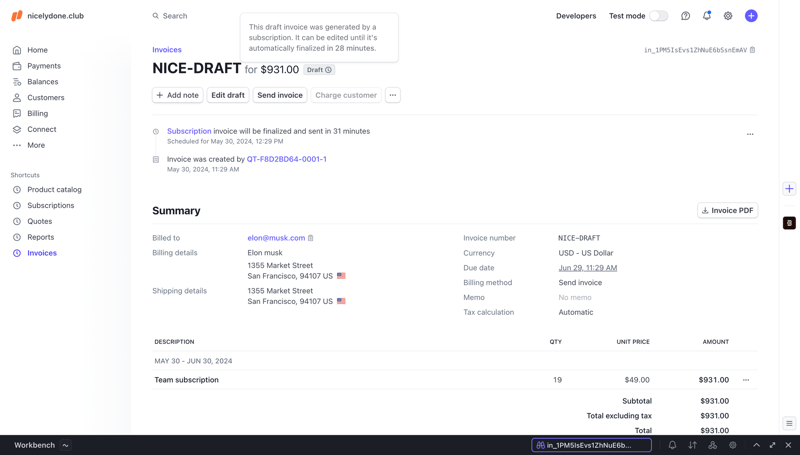Viewport: 800px width, 455px height.
Task: Open the in_1PM5IsEvs1ZhNuE6b inspector tab
Action: (591, 445)
